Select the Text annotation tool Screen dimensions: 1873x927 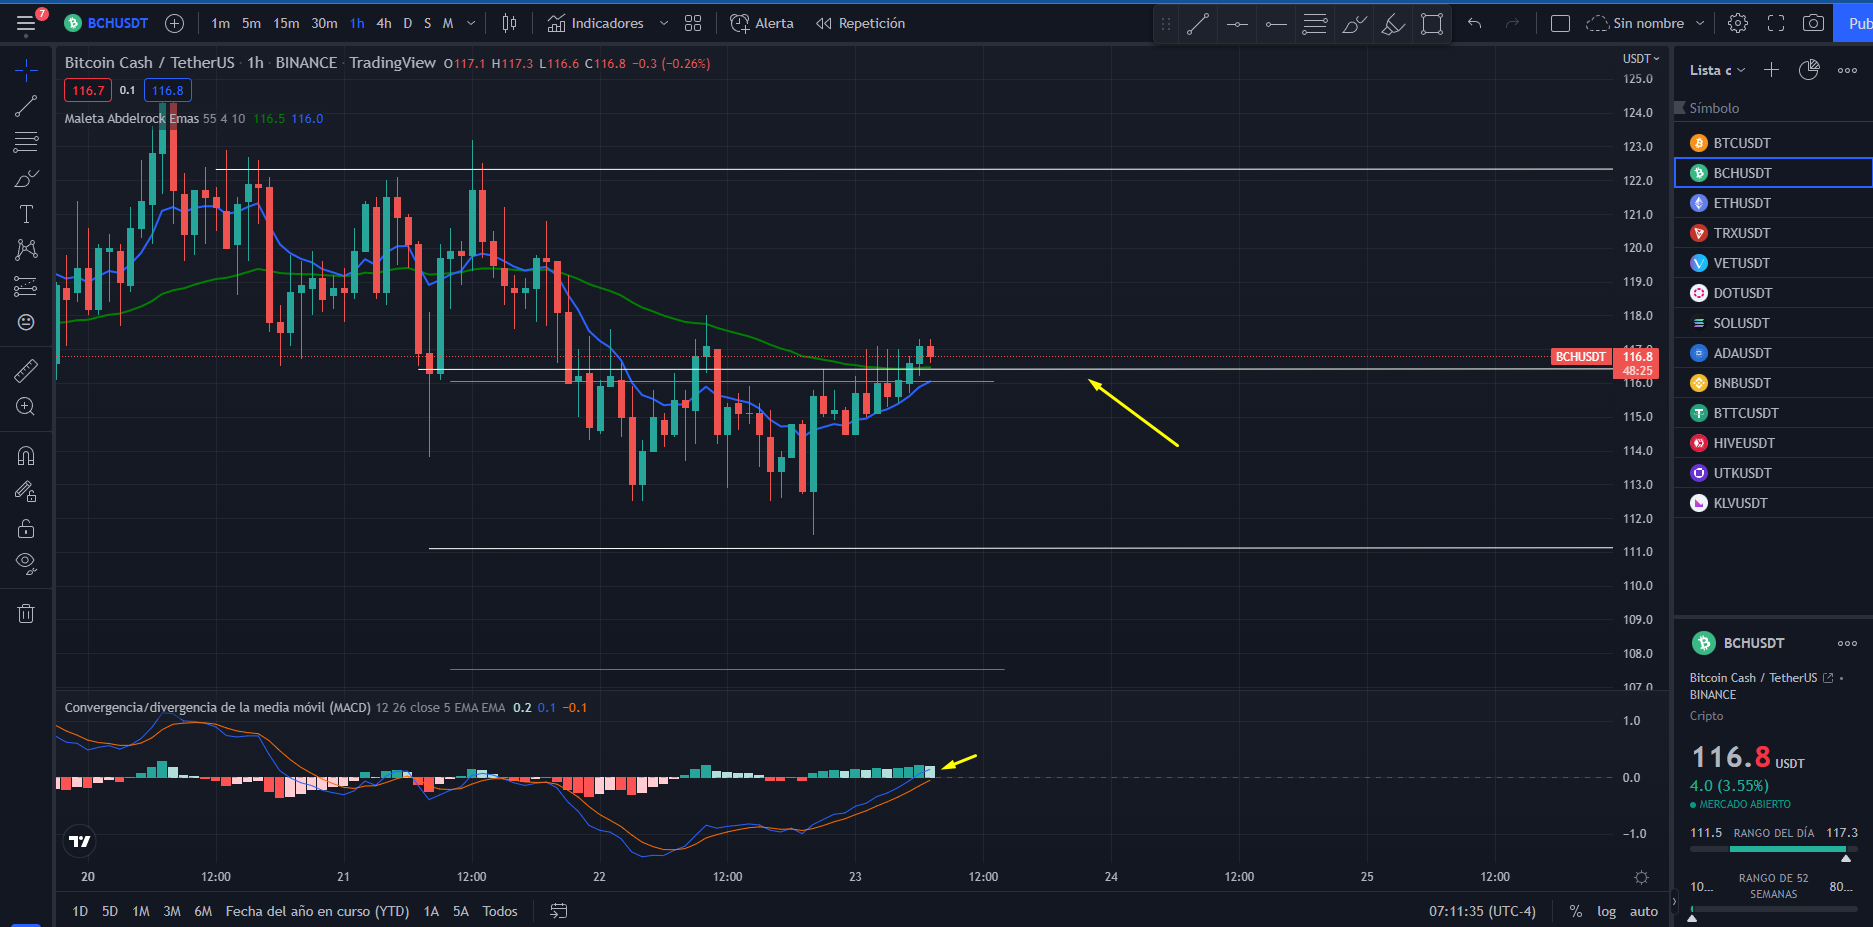click(x=26, y=214)
